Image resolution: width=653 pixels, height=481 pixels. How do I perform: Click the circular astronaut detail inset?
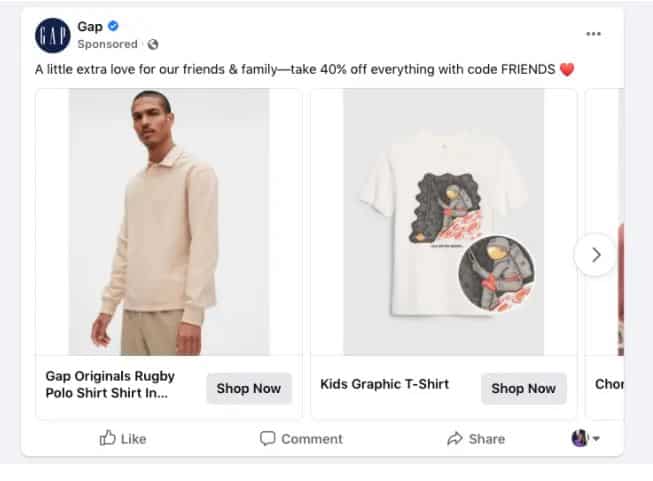(497, 274)
